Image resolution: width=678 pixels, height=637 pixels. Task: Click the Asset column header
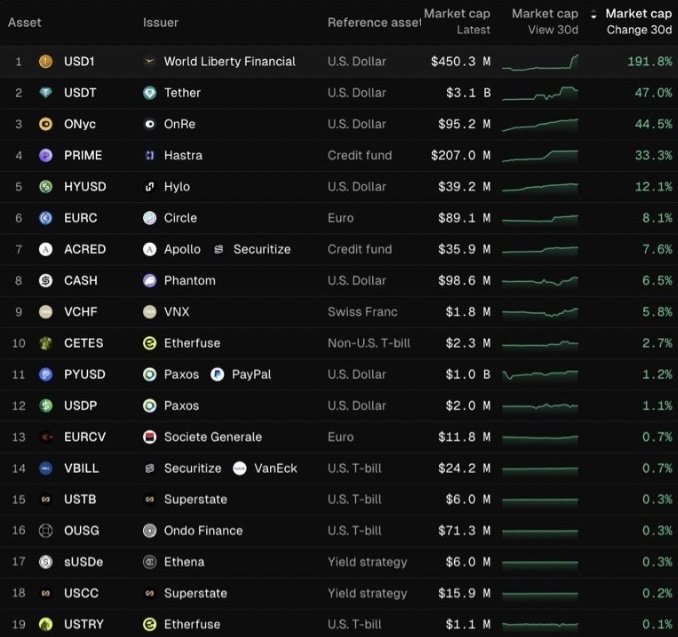coord(25,22)
